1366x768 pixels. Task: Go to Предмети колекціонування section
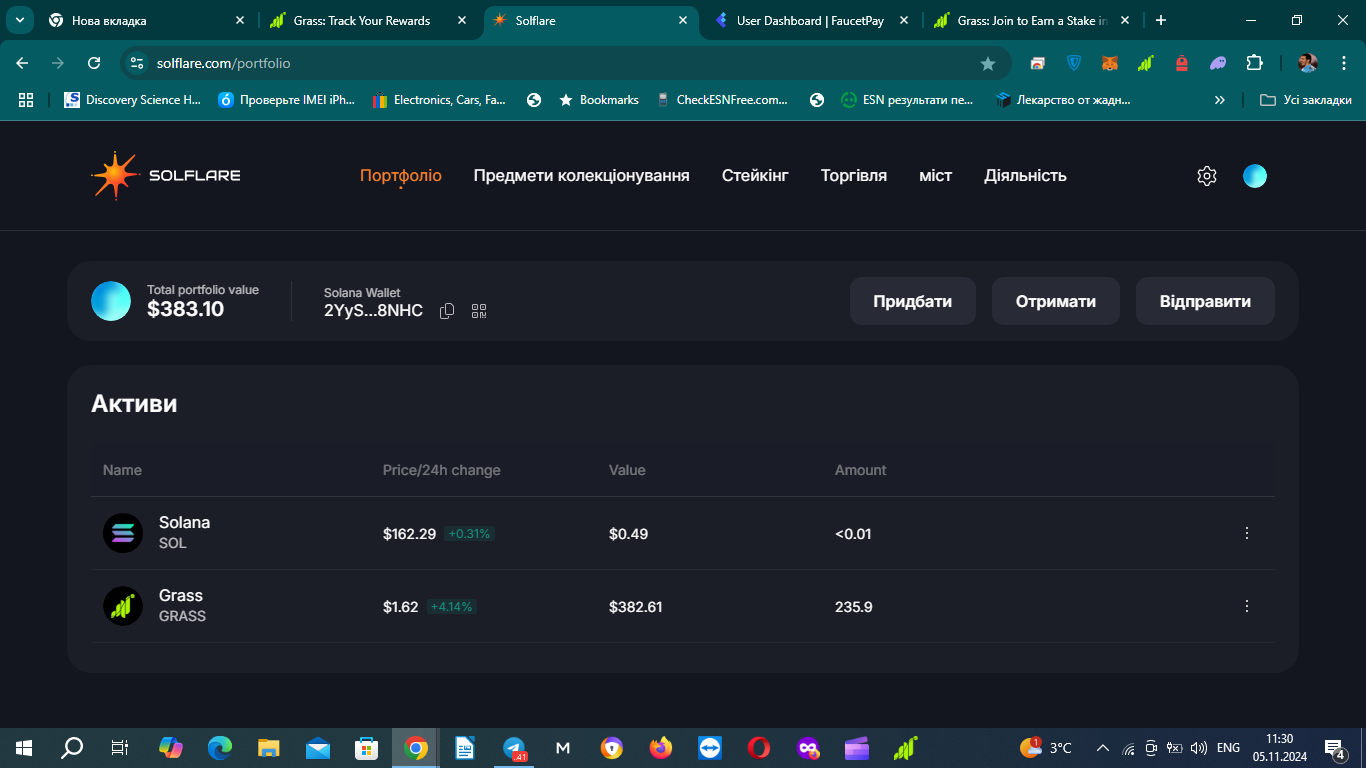click(x=582, y=176)
